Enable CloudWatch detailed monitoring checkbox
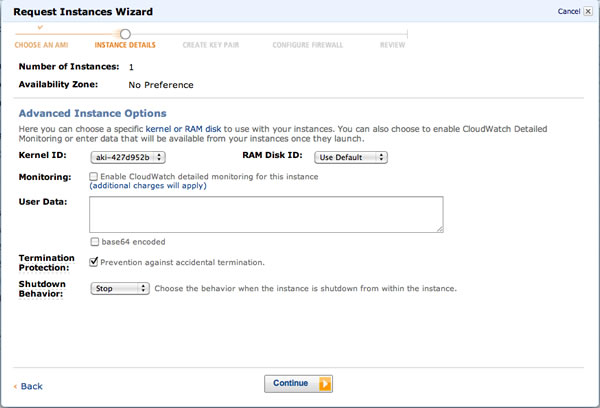 pos(94,176)
